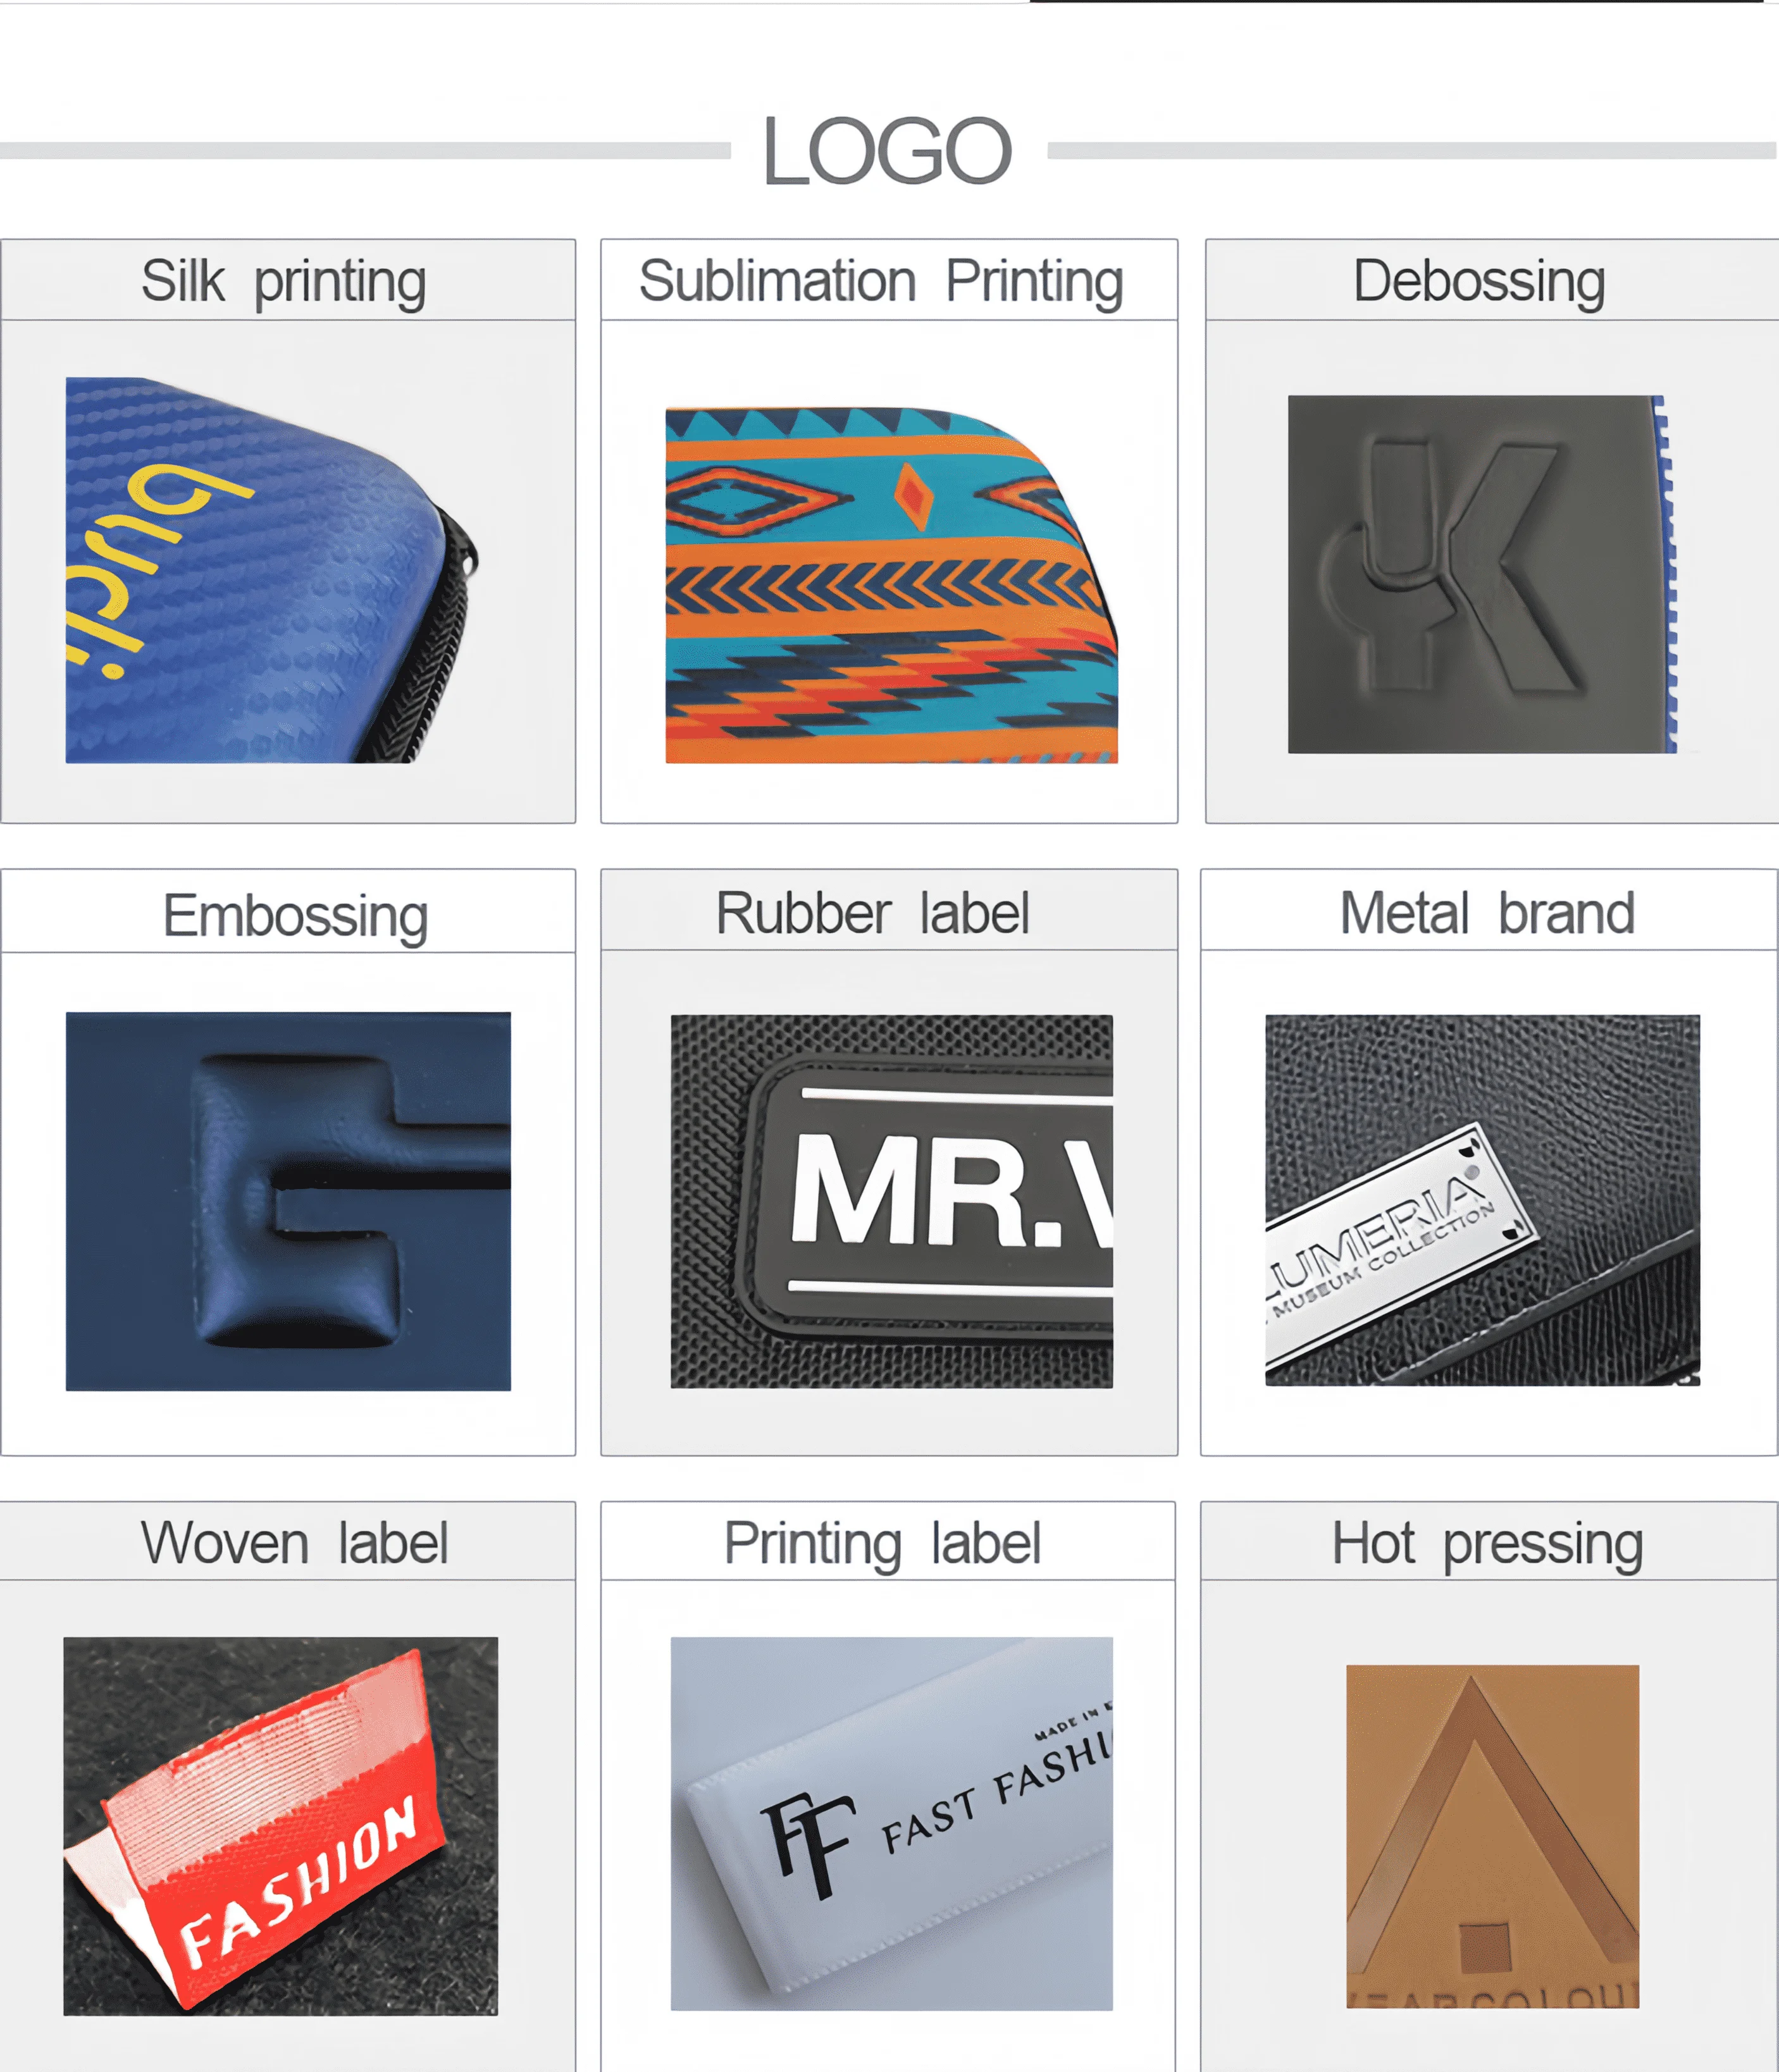Click the red FASHION woven label image

(x=280, y=1826)
